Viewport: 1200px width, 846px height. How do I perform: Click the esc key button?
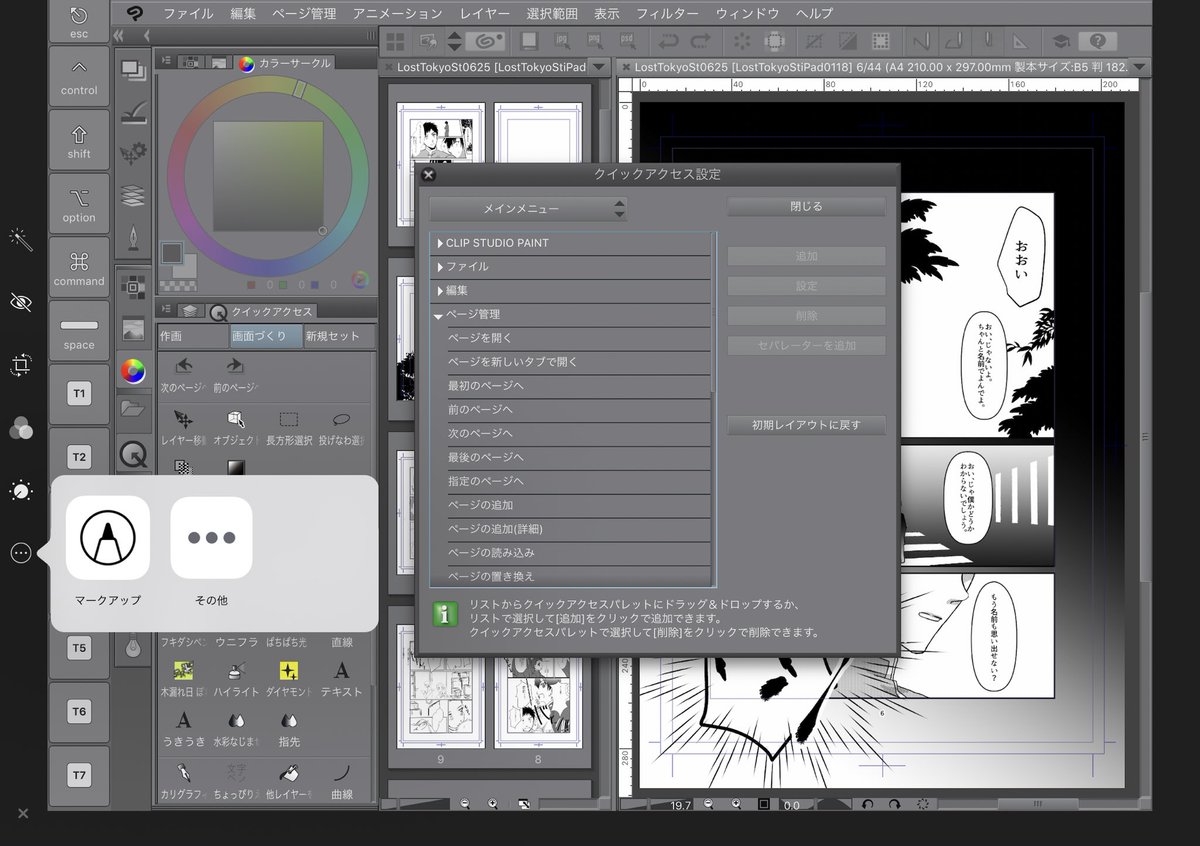[x=79, y=21]
